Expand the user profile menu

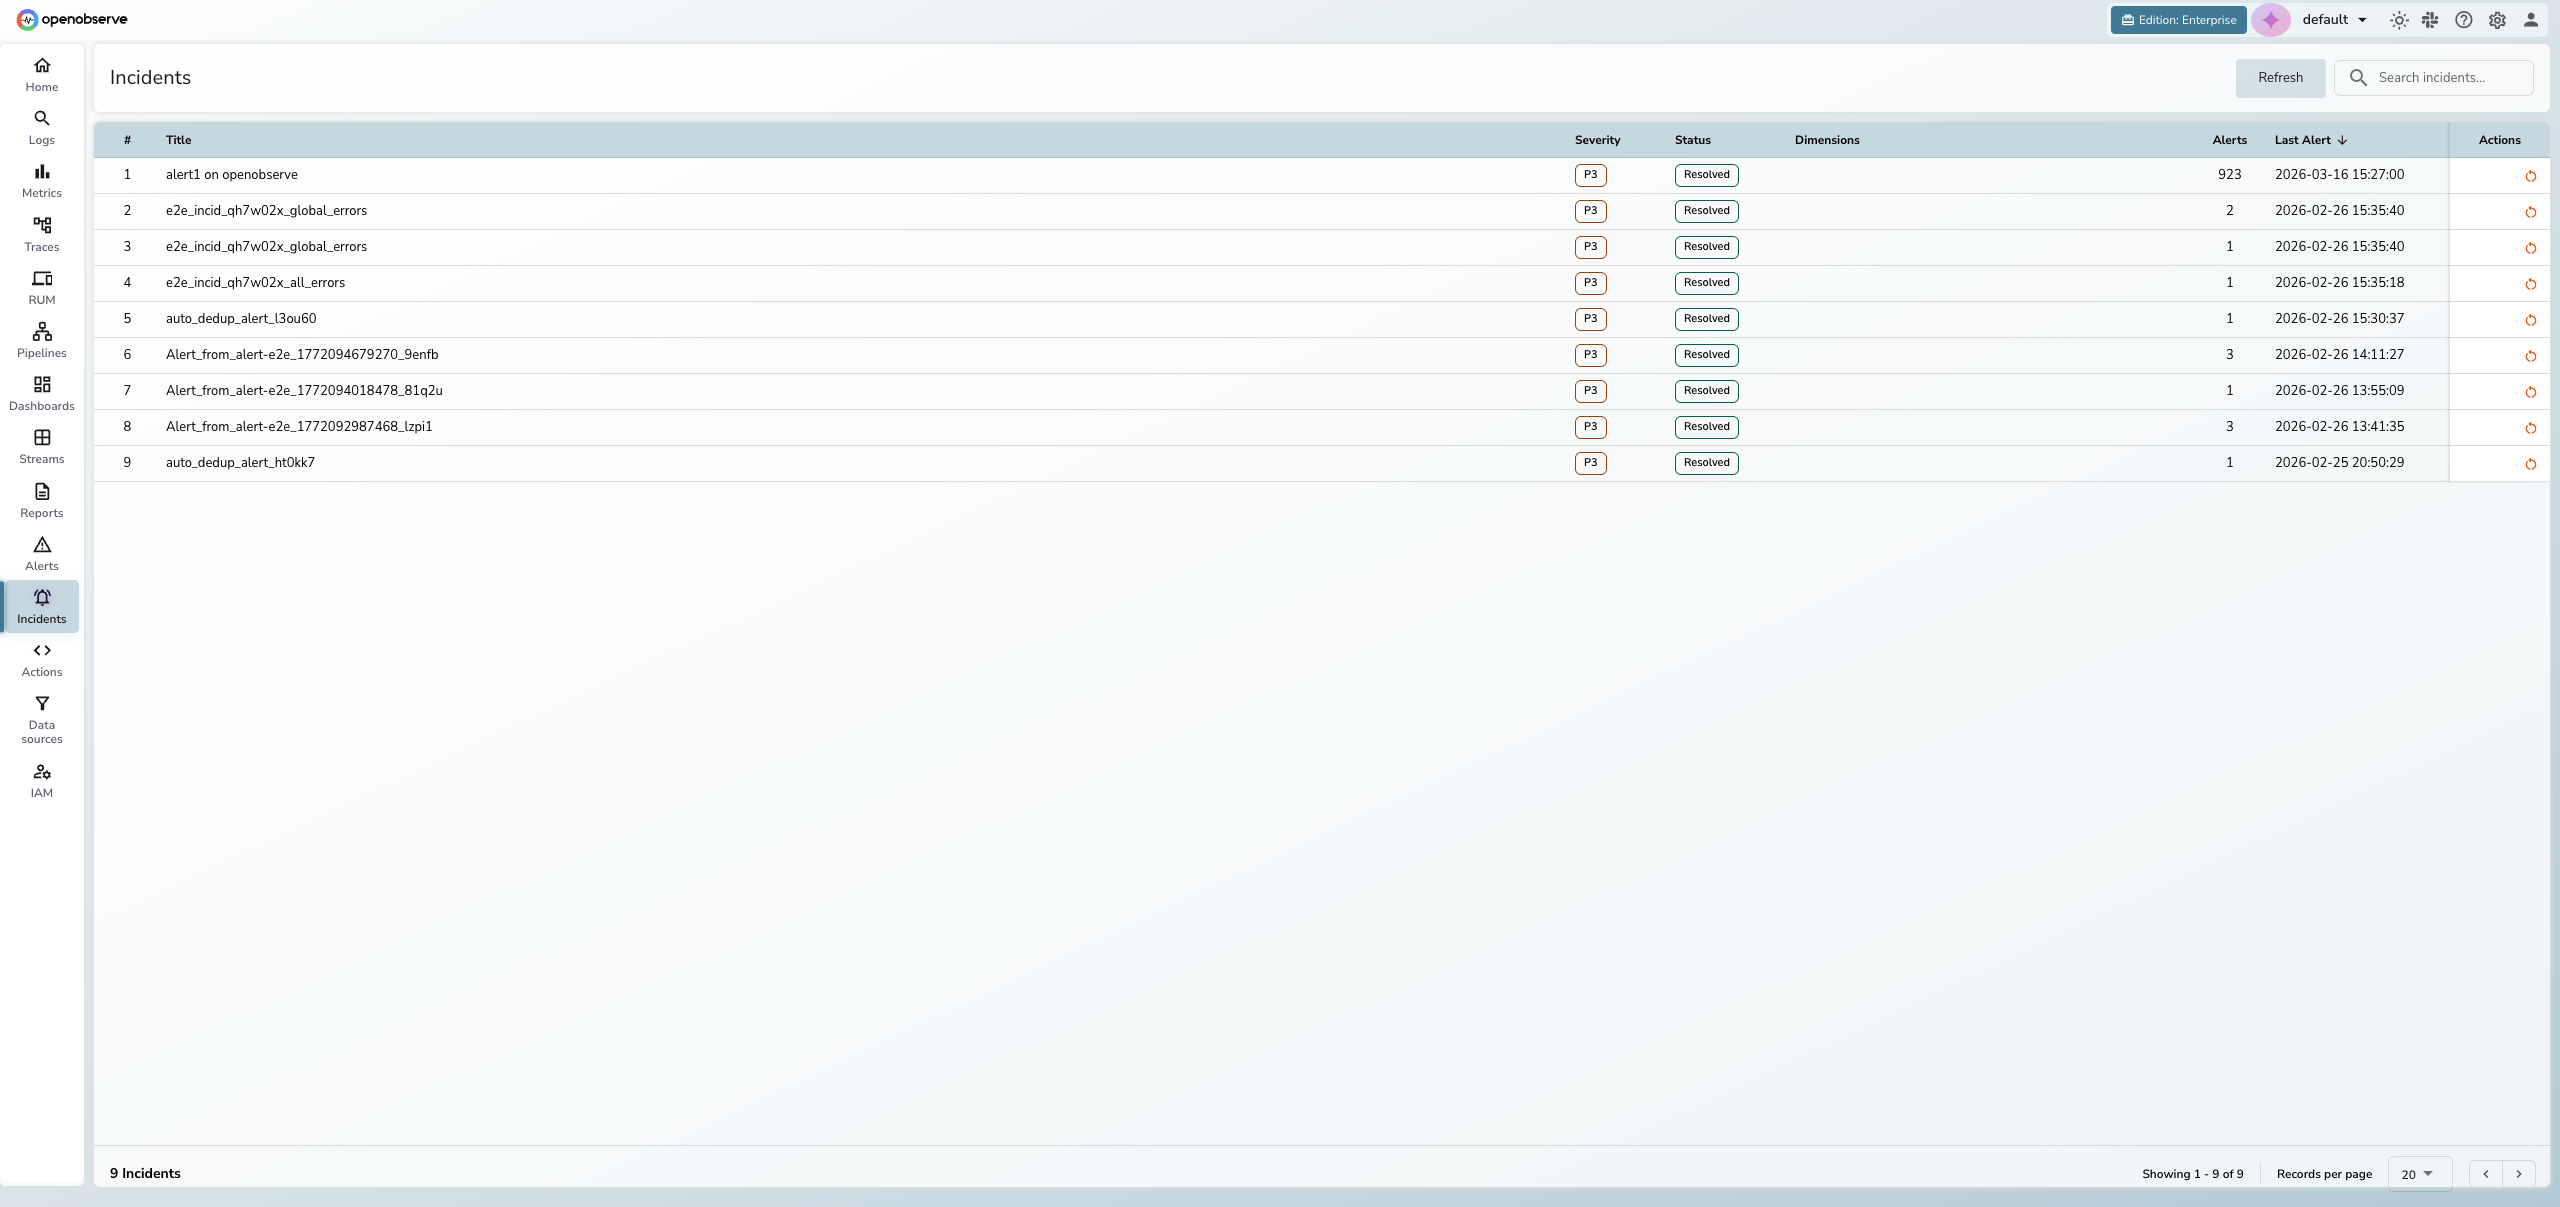point(2531,19)
